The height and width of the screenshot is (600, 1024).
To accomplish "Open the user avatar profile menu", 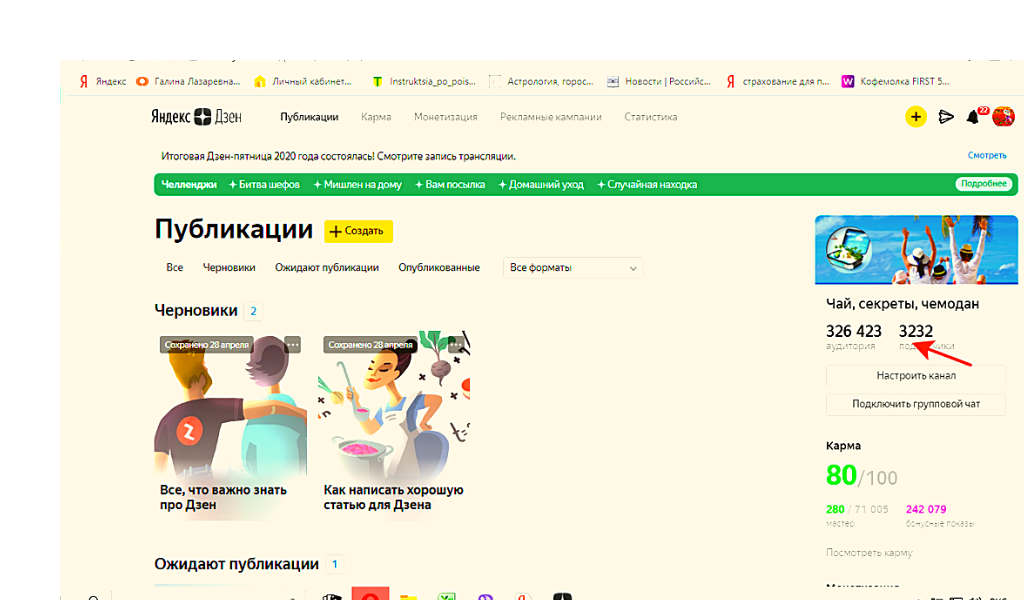I will coord(1003,116).
